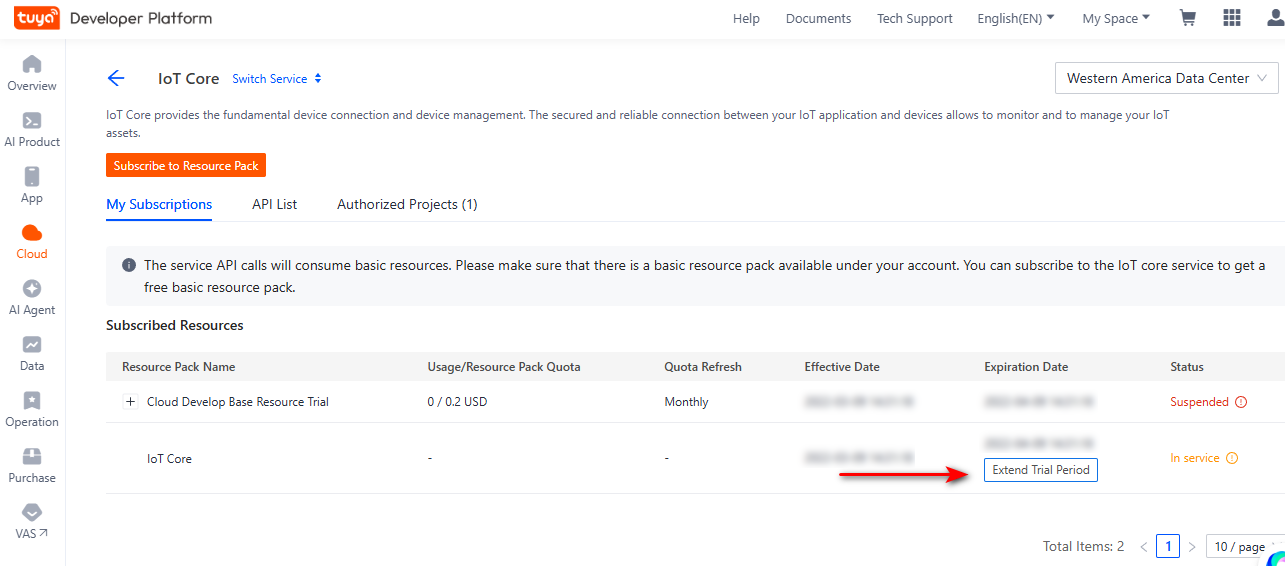Click the Status column header

click(1187, 367)
